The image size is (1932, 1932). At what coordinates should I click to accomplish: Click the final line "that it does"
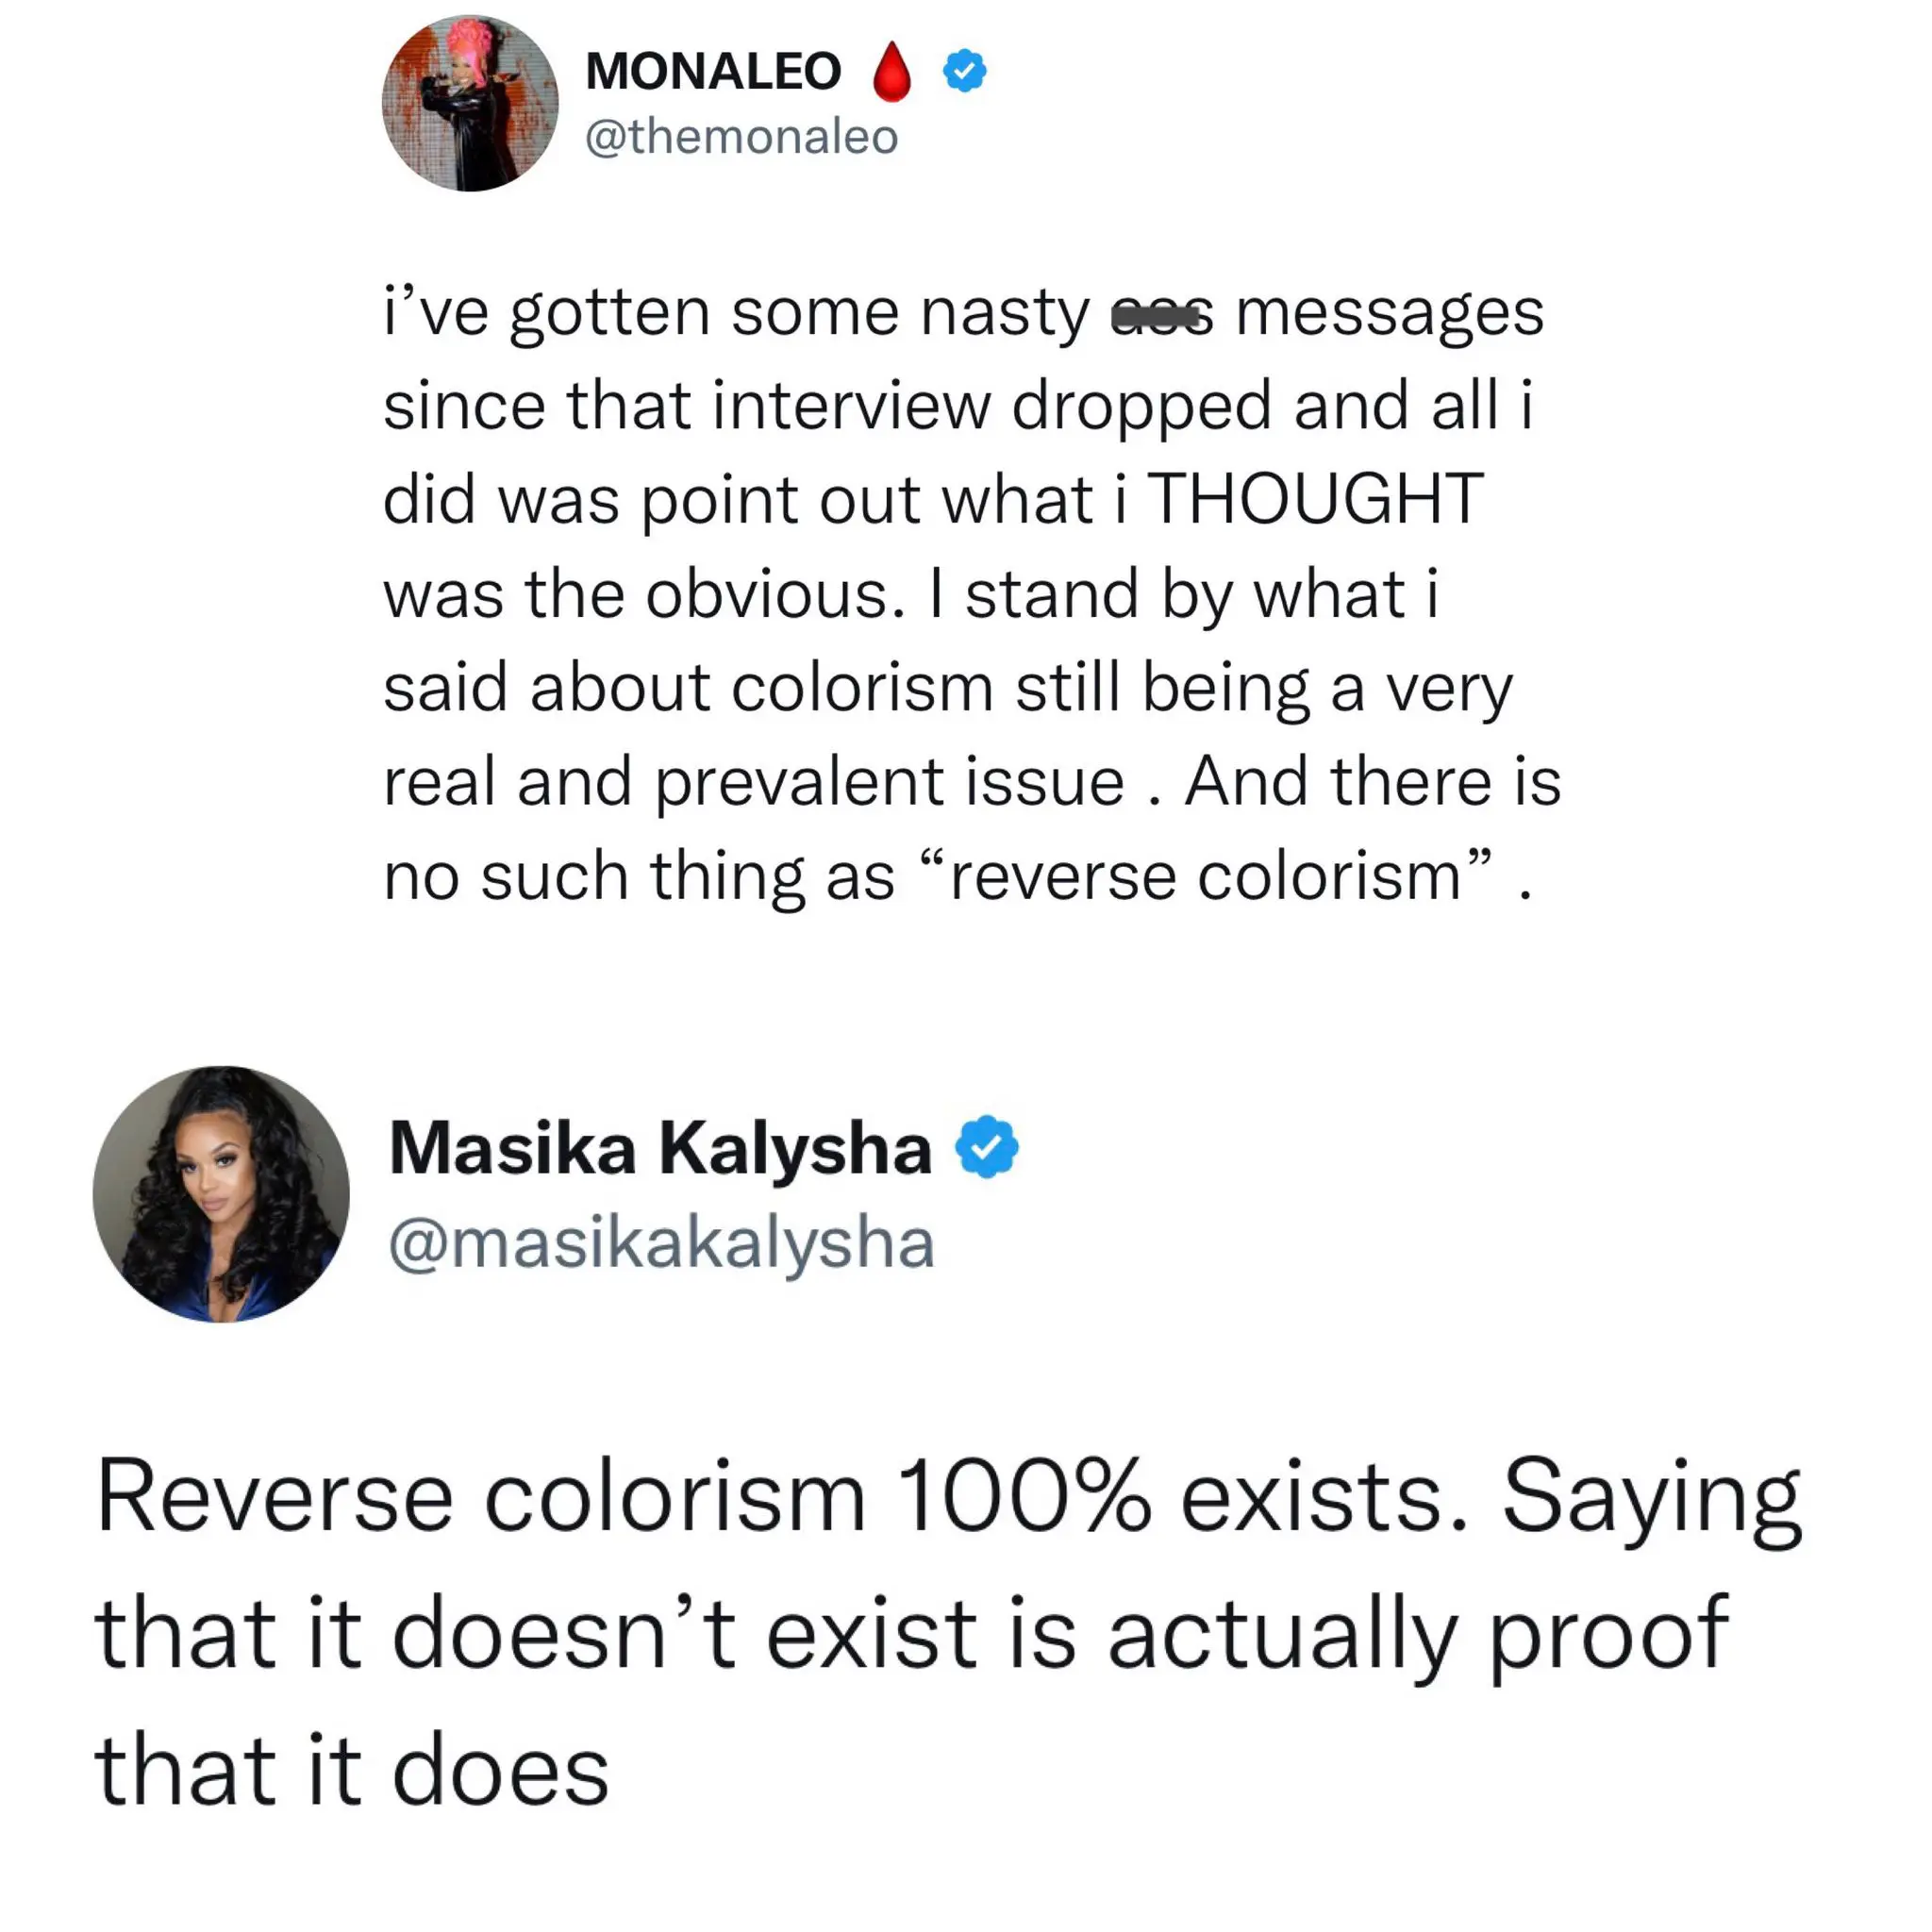(x=352, y=1770)
